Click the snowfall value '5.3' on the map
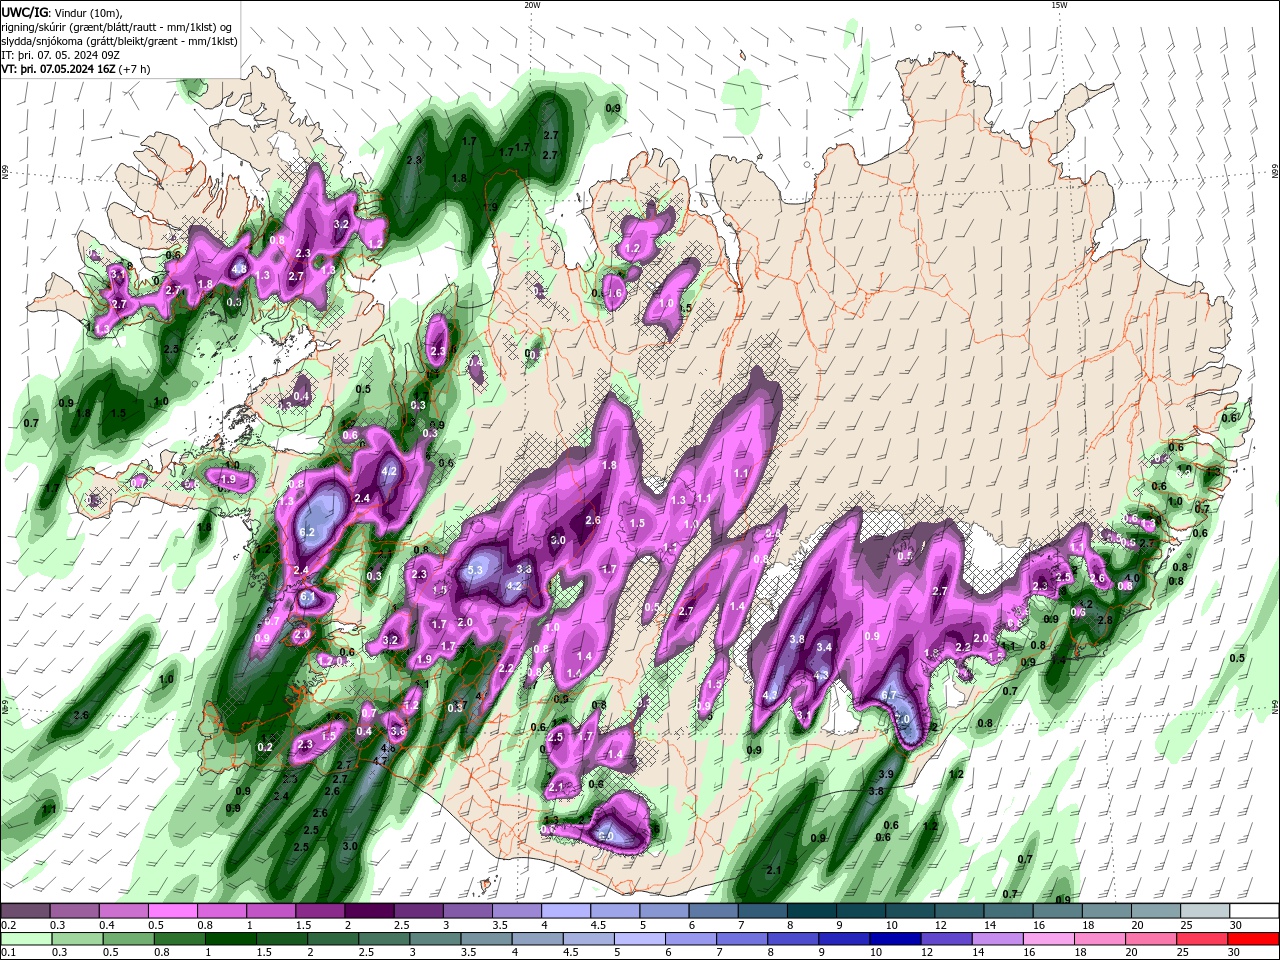The height and width of the screenshot is (960, 1280). pyautogui.click(x=475, y=570)
